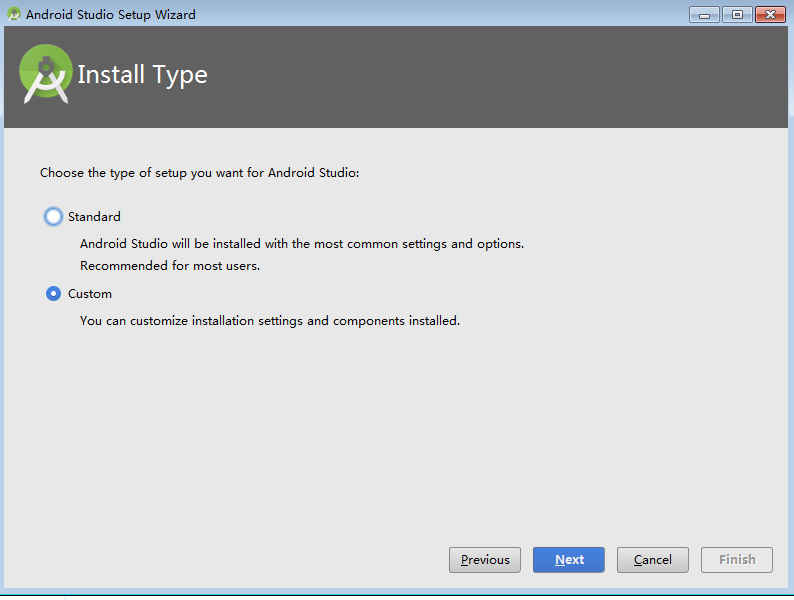Click the "Choose the type of setup" prompt
The width and height of the screenshot is (794, 600).
pos(199,173)
